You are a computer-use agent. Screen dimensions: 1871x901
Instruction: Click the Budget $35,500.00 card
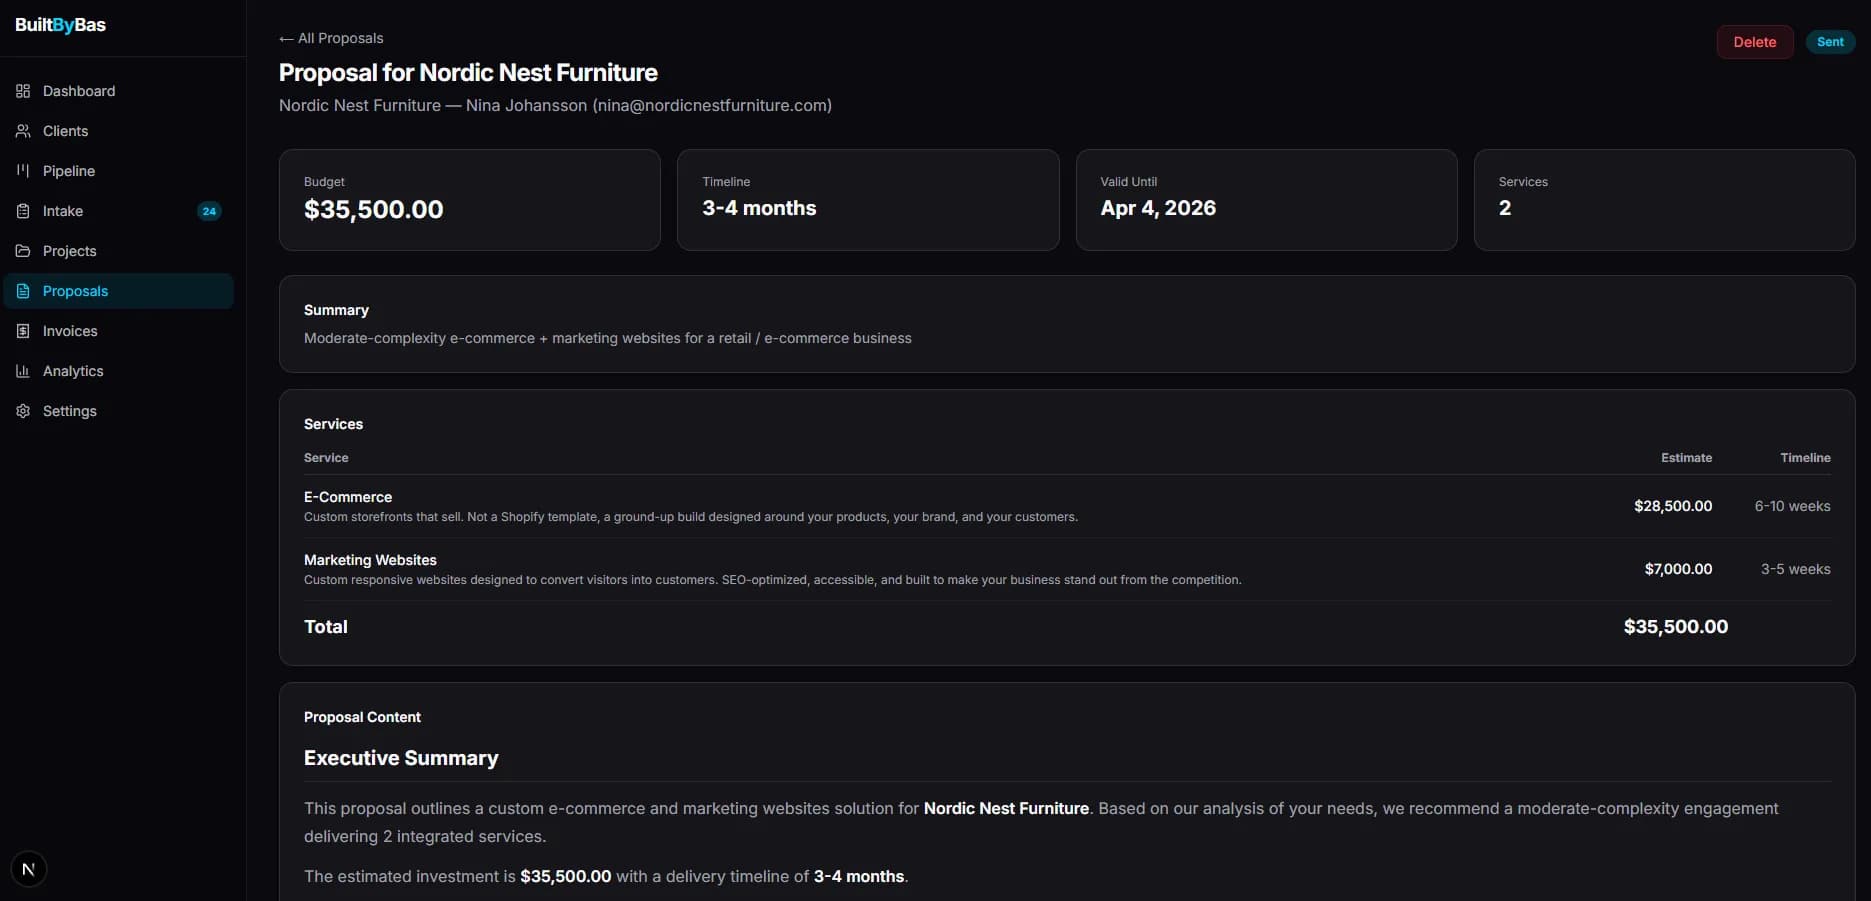[469, 200]
